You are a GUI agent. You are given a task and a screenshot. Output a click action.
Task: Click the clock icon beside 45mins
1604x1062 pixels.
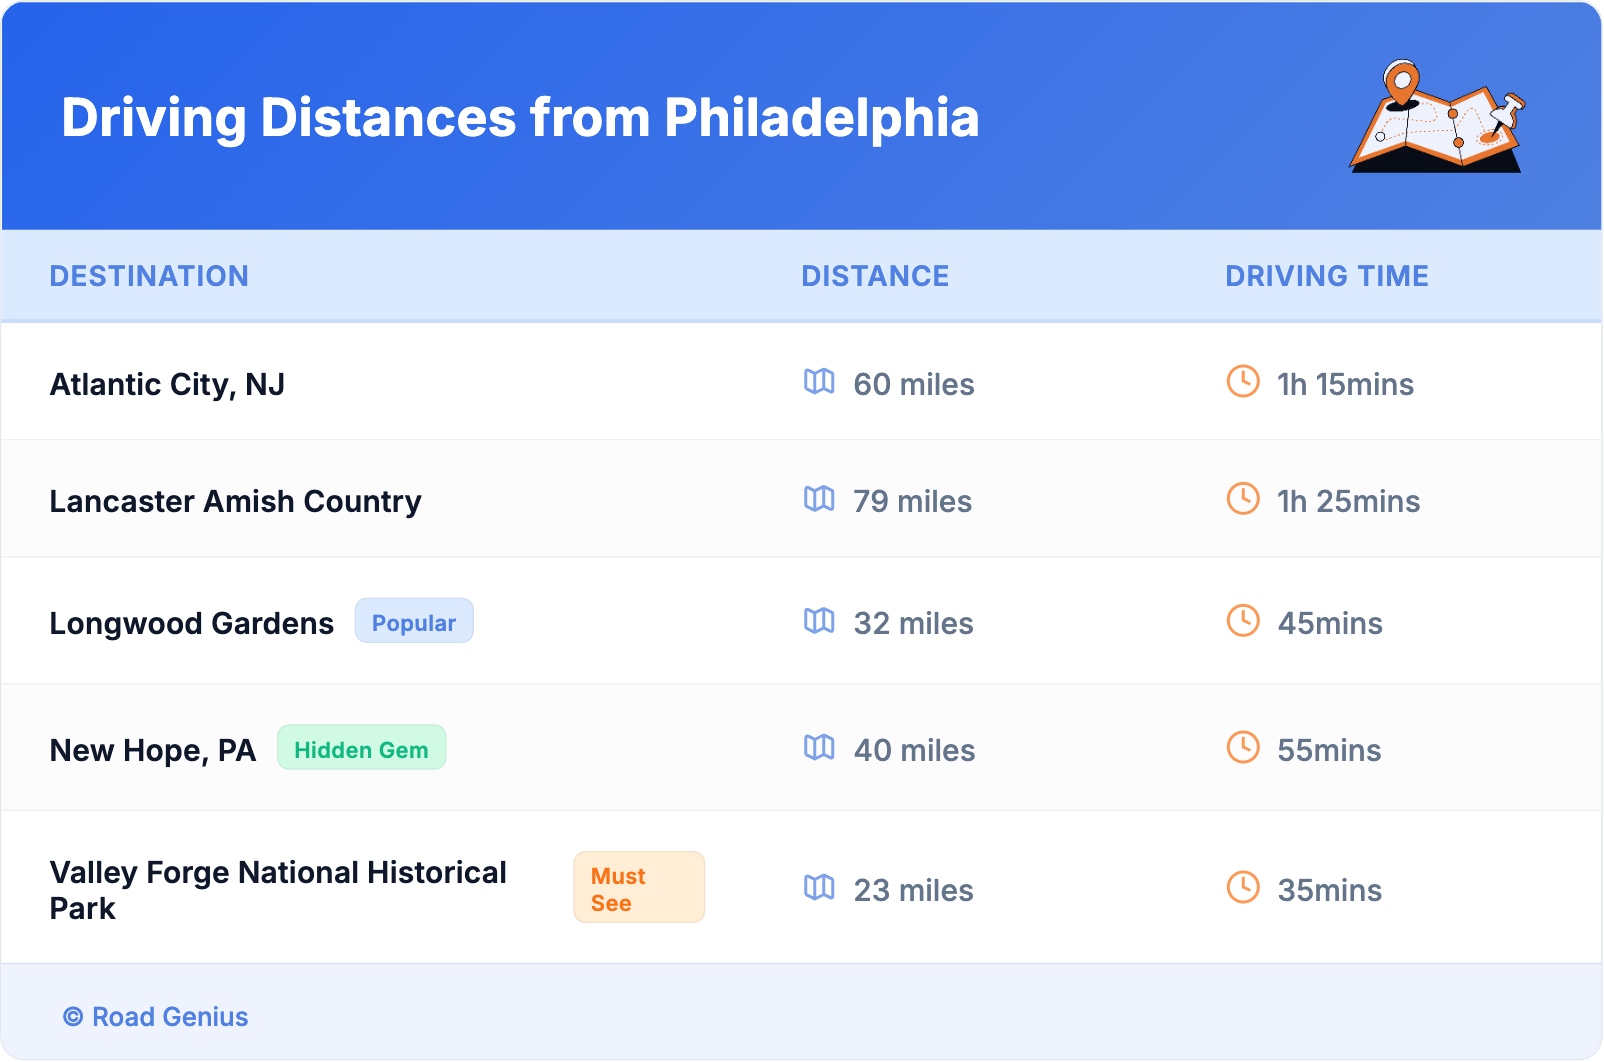click(x=1243, y=620)
